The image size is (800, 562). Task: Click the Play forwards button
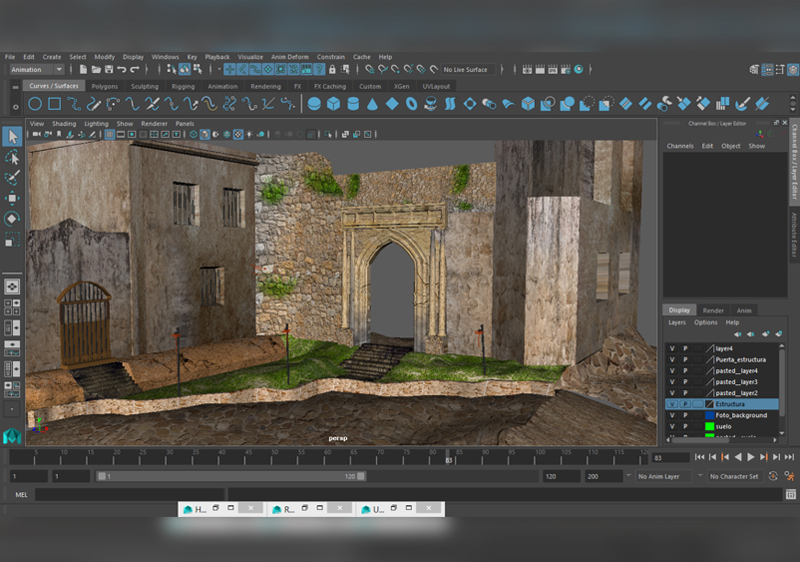tap(751, 457)
